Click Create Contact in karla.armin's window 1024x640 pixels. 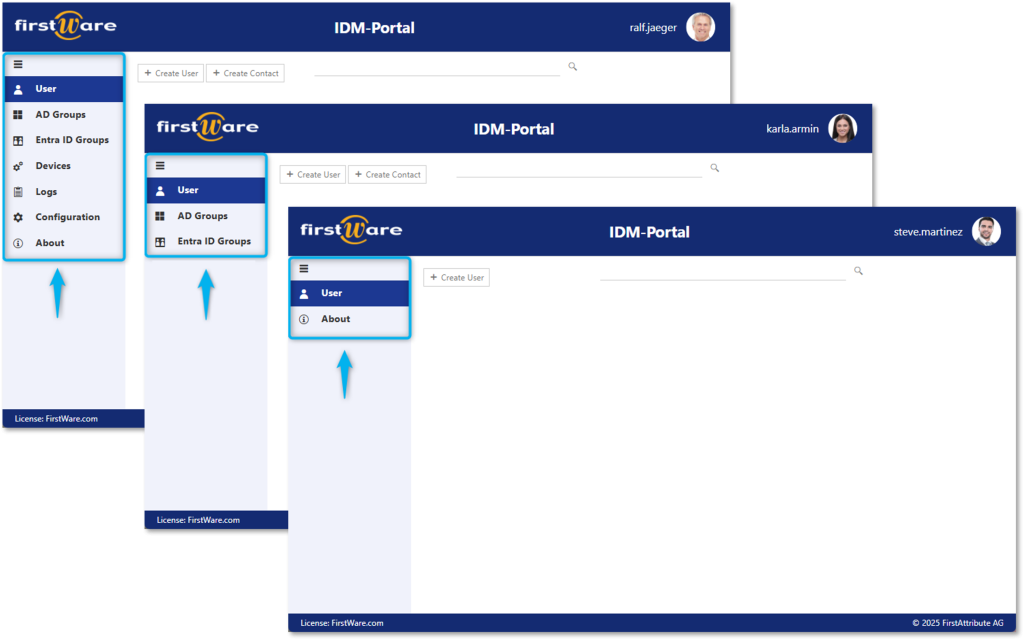pos(387,174)
